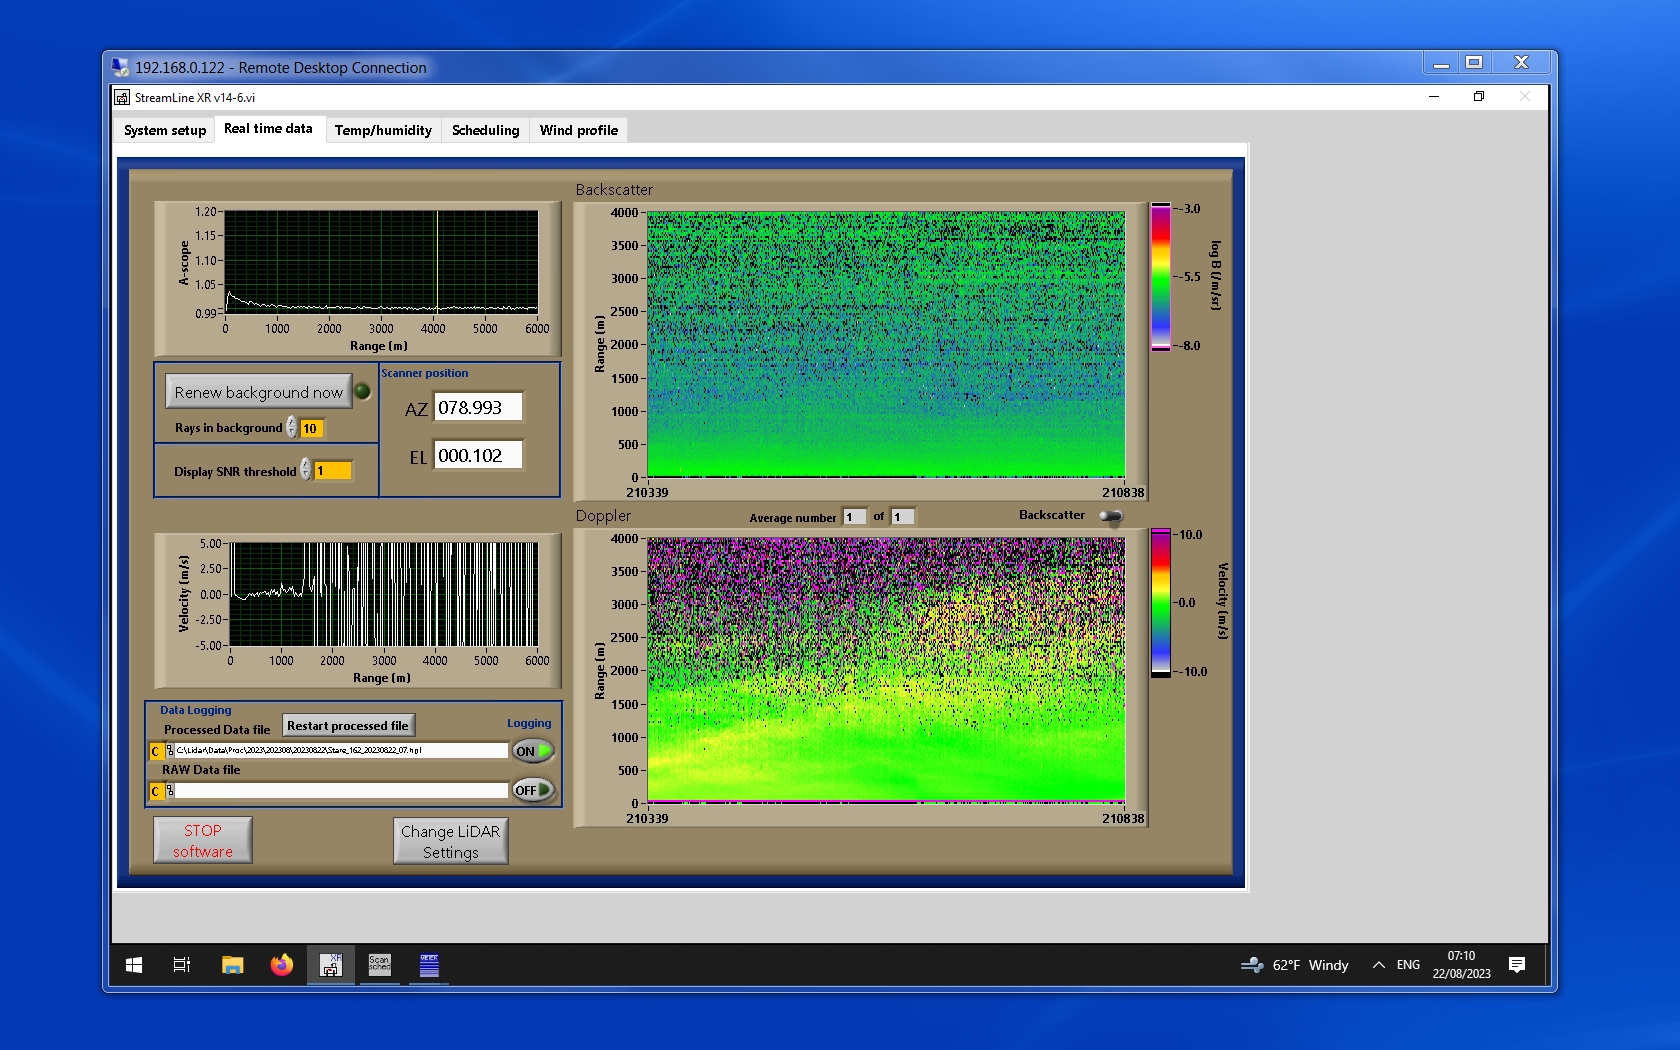Screen dimensions: 1680x1050
Task: Open Task View in the taskbar
Action: [x=182, y=965]
